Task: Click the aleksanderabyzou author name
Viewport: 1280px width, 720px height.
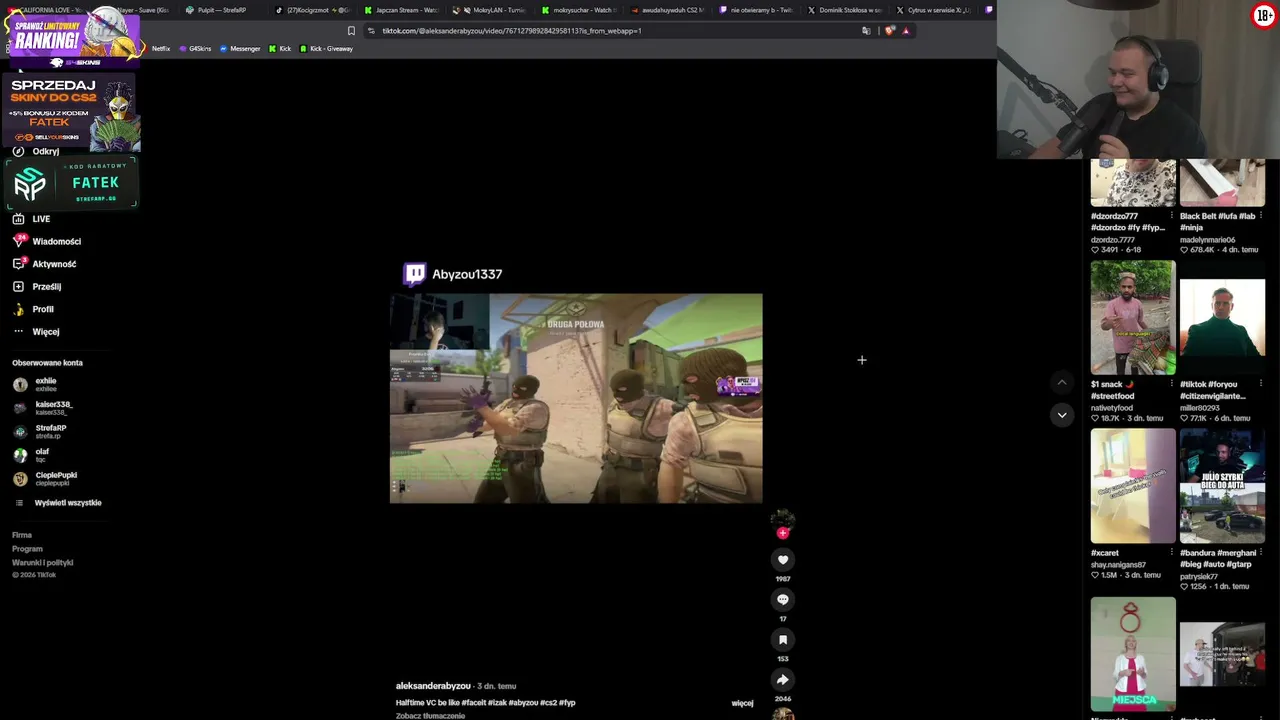Action: coord(433,686)
